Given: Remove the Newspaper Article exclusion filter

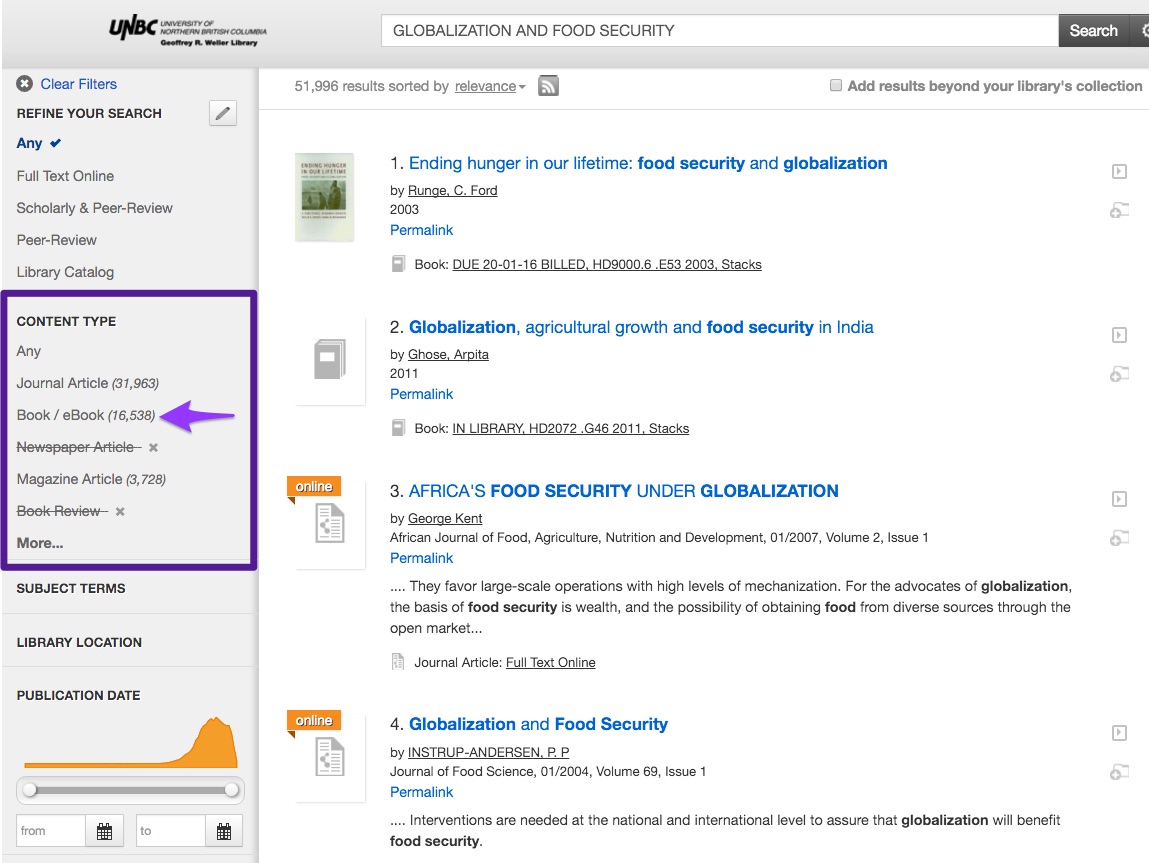Looking at the screenshot, I should tap(153, 447).
